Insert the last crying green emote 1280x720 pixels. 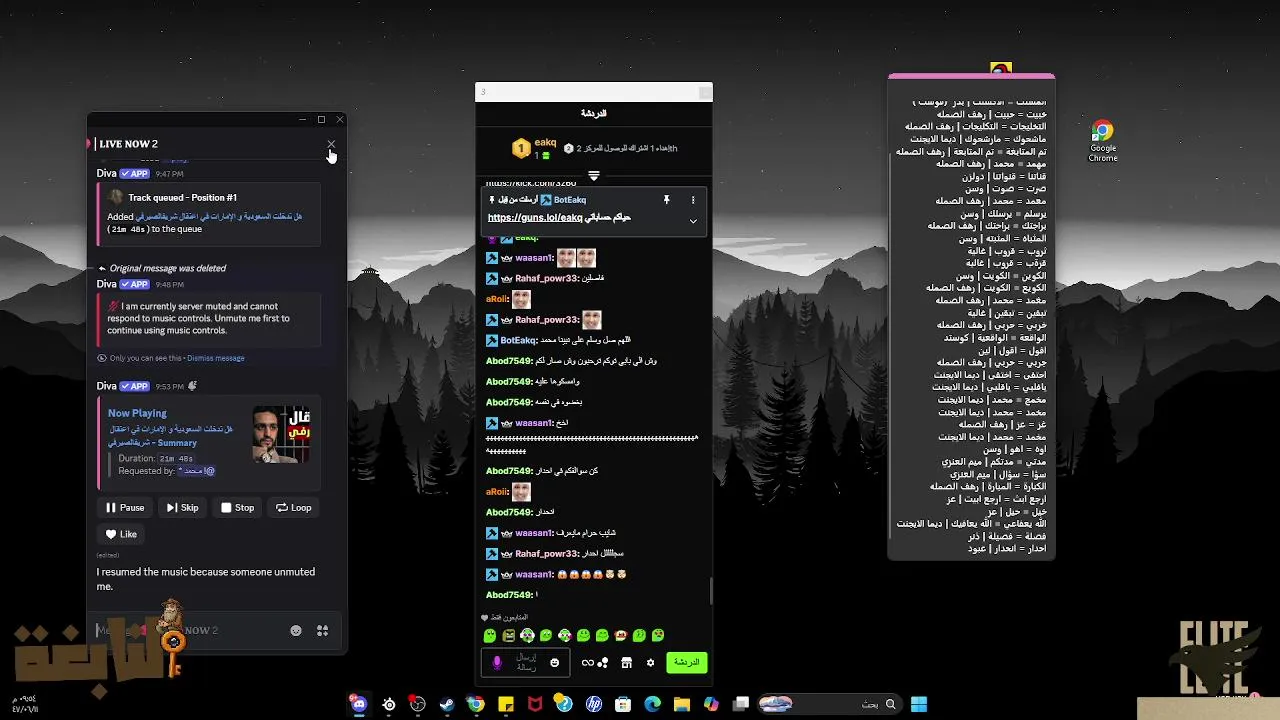click(658, 635)
